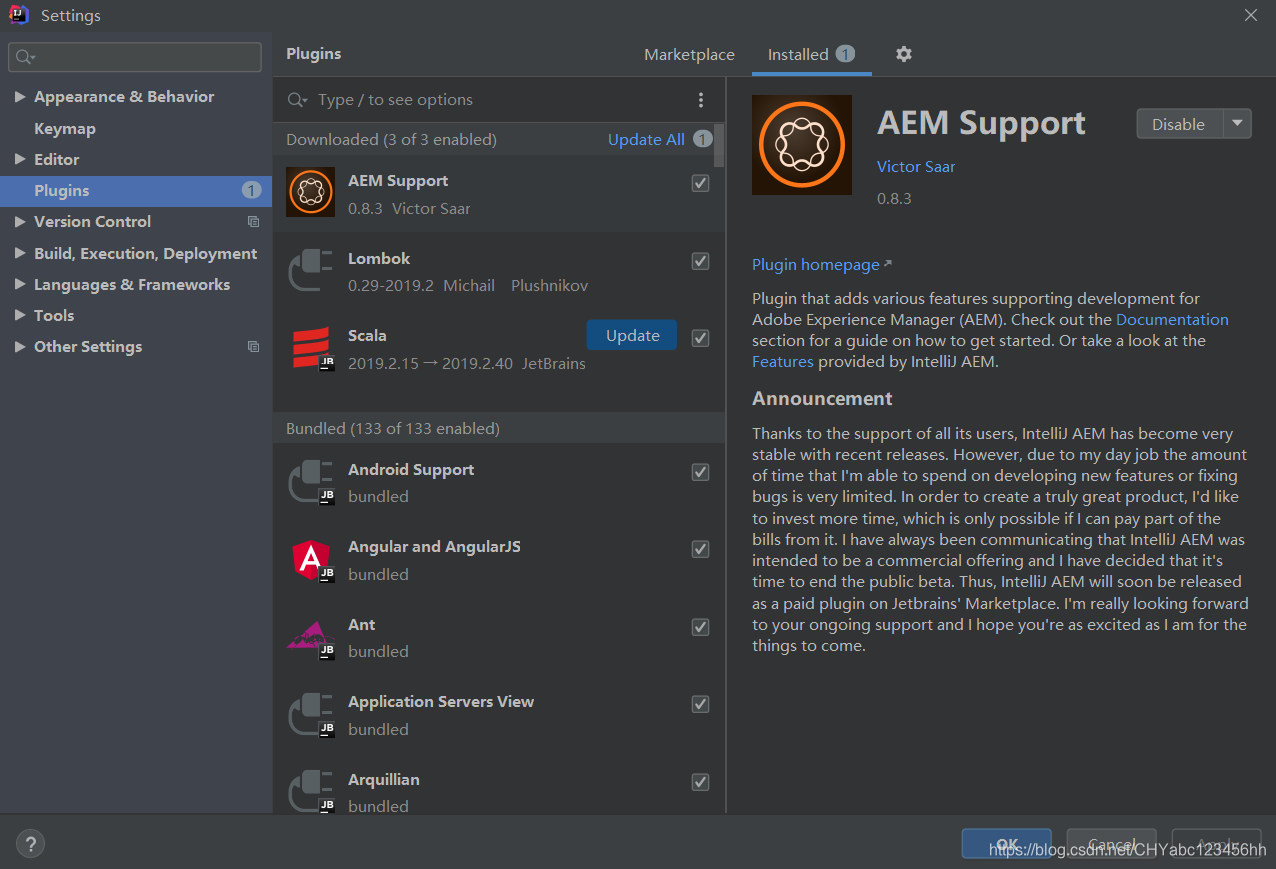Select the 'Application Servers View' plugin name
1276x869 pixels.
coord(441,702)
